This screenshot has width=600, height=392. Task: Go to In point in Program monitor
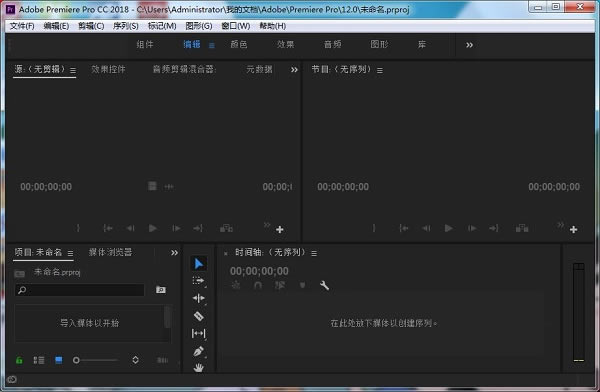404,228
